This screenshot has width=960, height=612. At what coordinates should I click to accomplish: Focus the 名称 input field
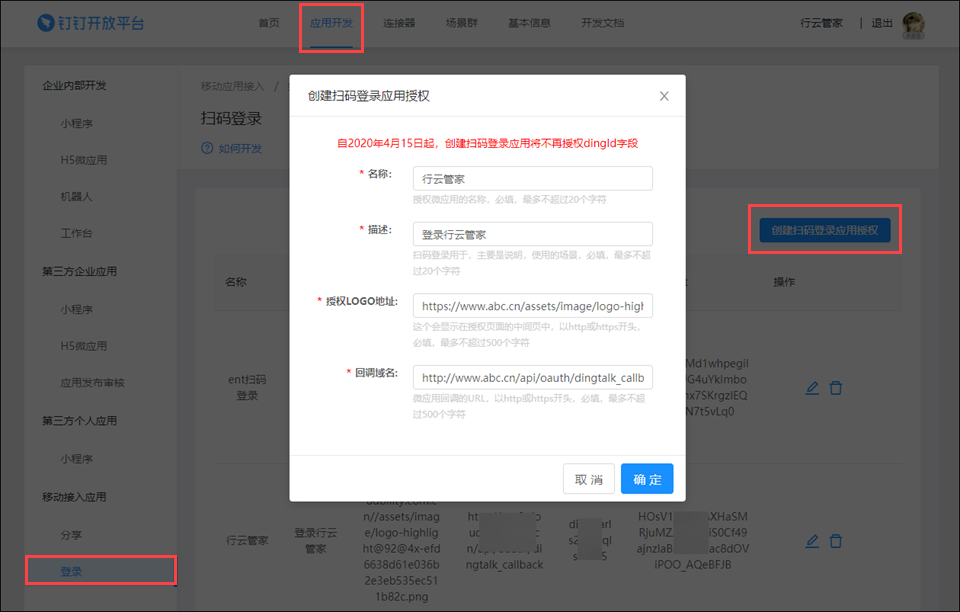click(x=532, y=178)
